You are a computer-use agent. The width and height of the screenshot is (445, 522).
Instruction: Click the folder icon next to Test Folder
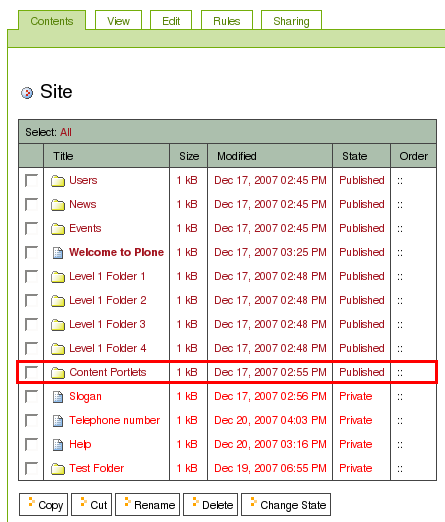(x=58, y=469)
